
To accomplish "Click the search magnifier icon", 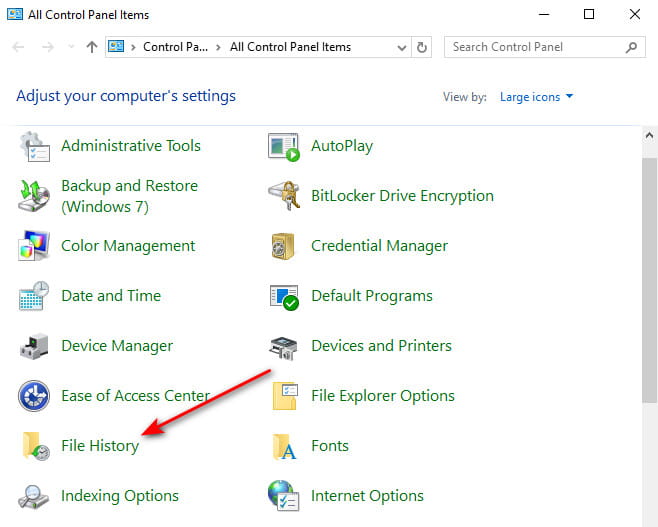I will [x=631, y=47].
